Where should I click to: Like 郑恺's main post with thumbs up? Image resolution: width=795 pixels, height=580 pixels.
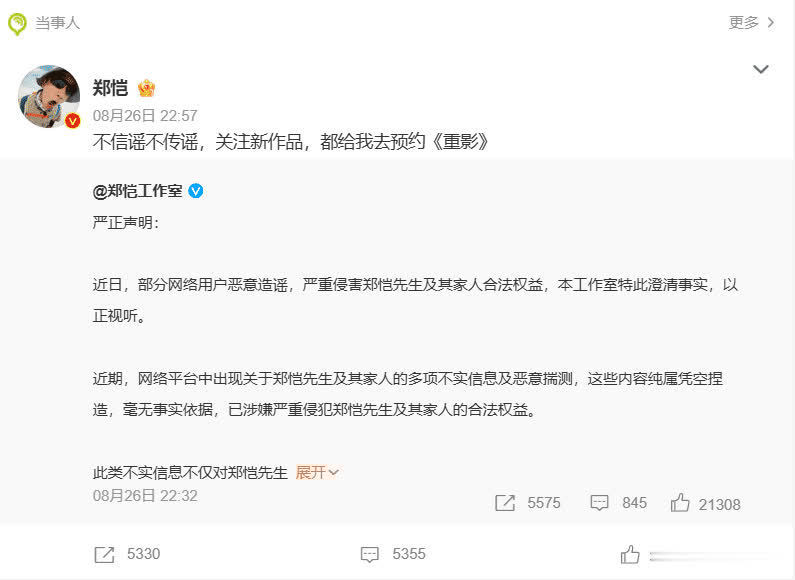(630, 555)
